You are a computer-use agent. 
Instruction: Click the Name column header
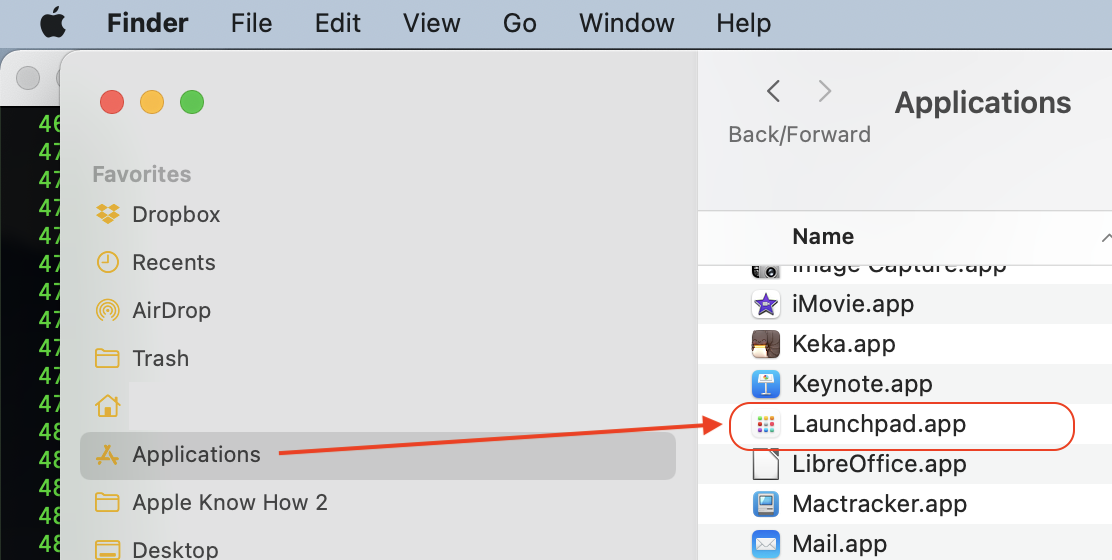[x=822, y=237]
